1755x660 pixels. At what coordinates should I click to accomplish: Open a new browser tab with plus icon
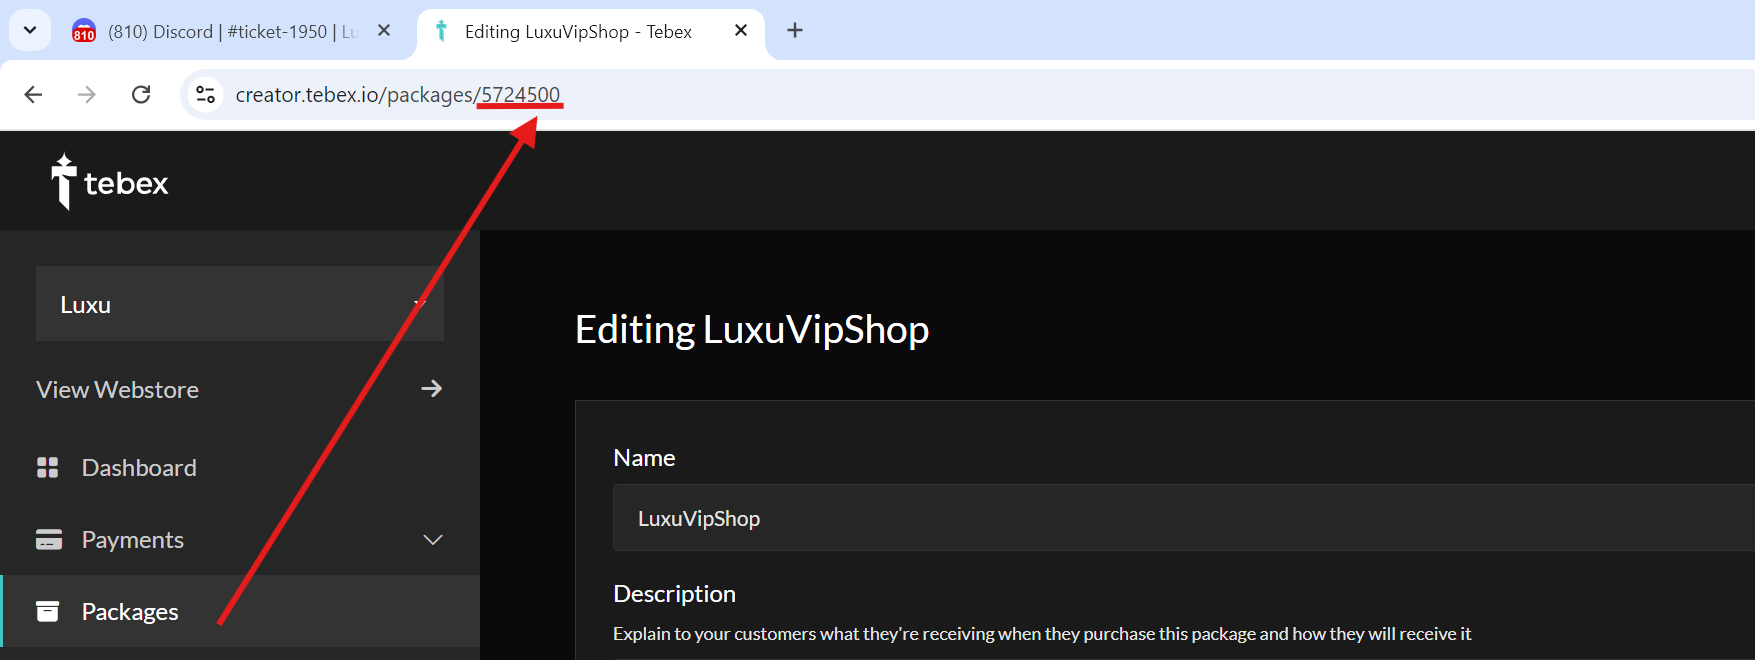pos(795,30)
